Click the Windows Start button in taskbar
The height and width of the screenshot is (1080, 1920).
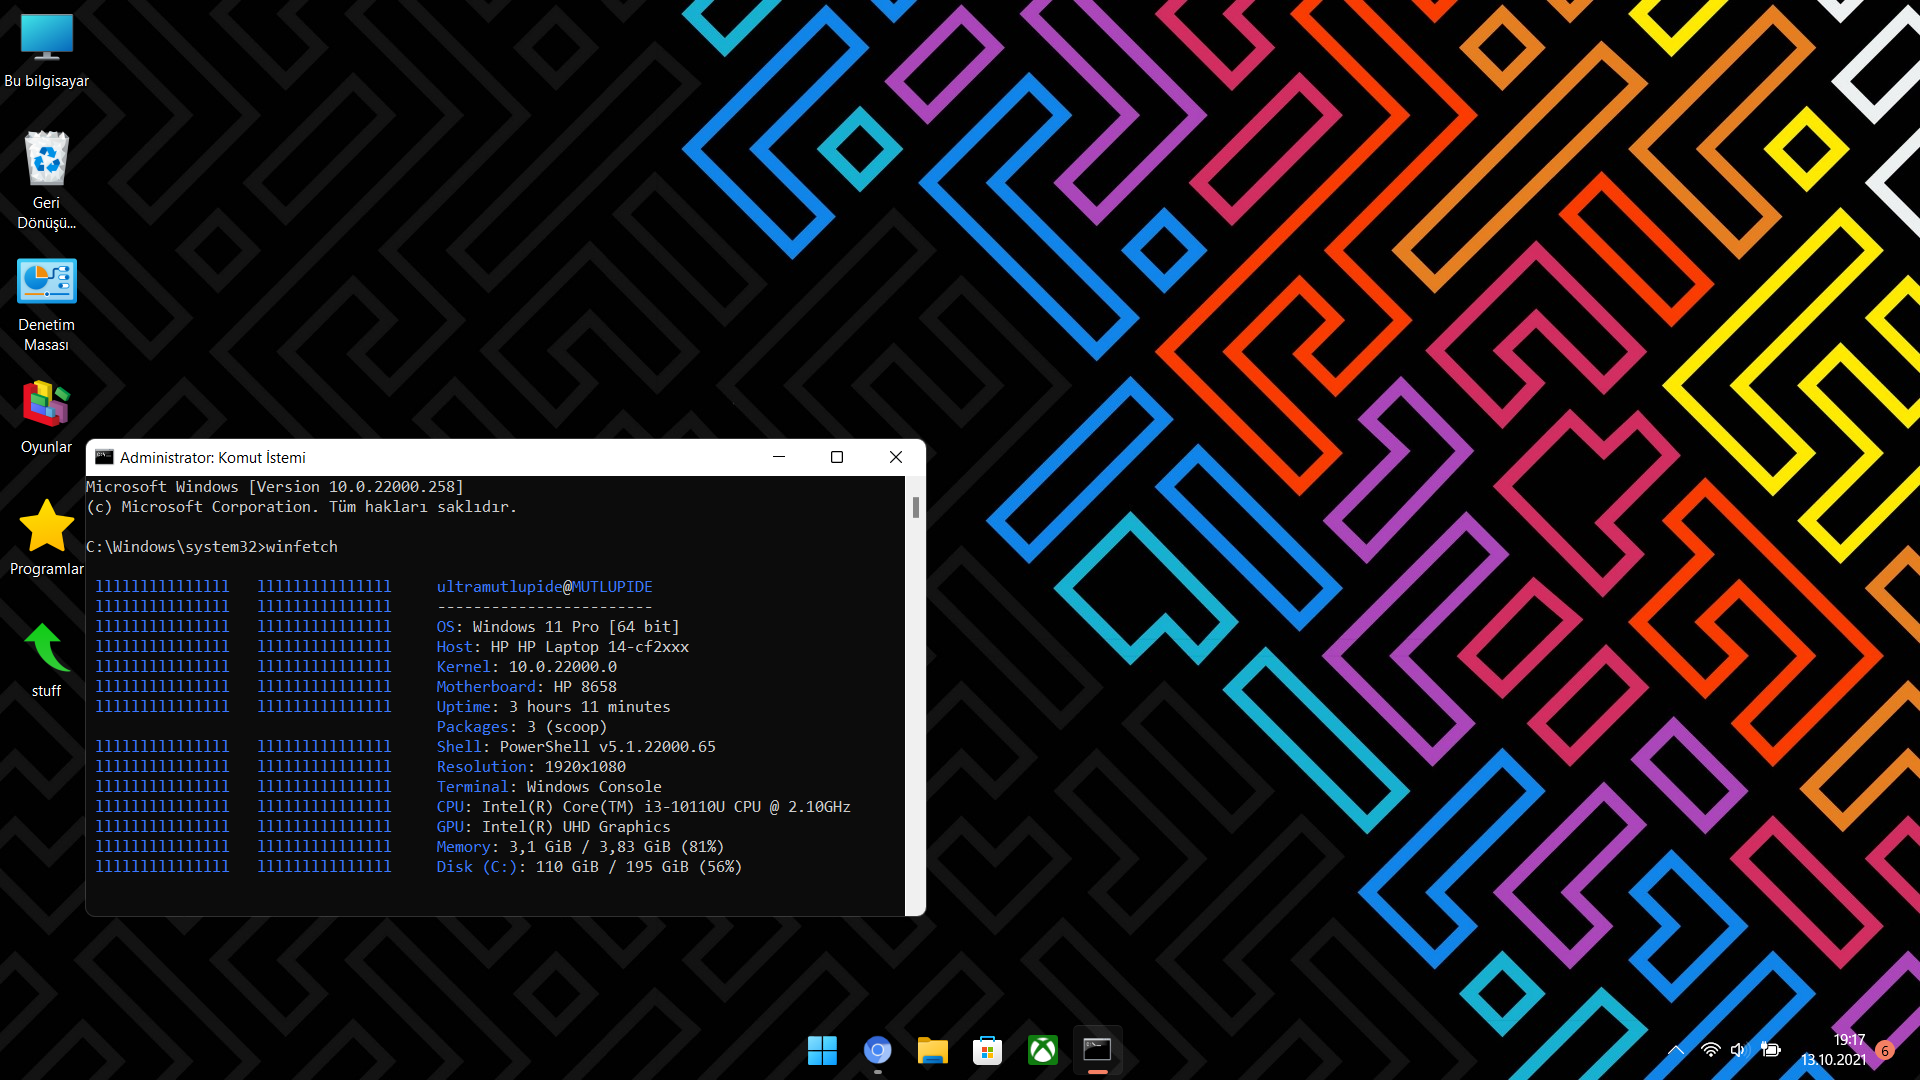click(x=822, y=1050)
